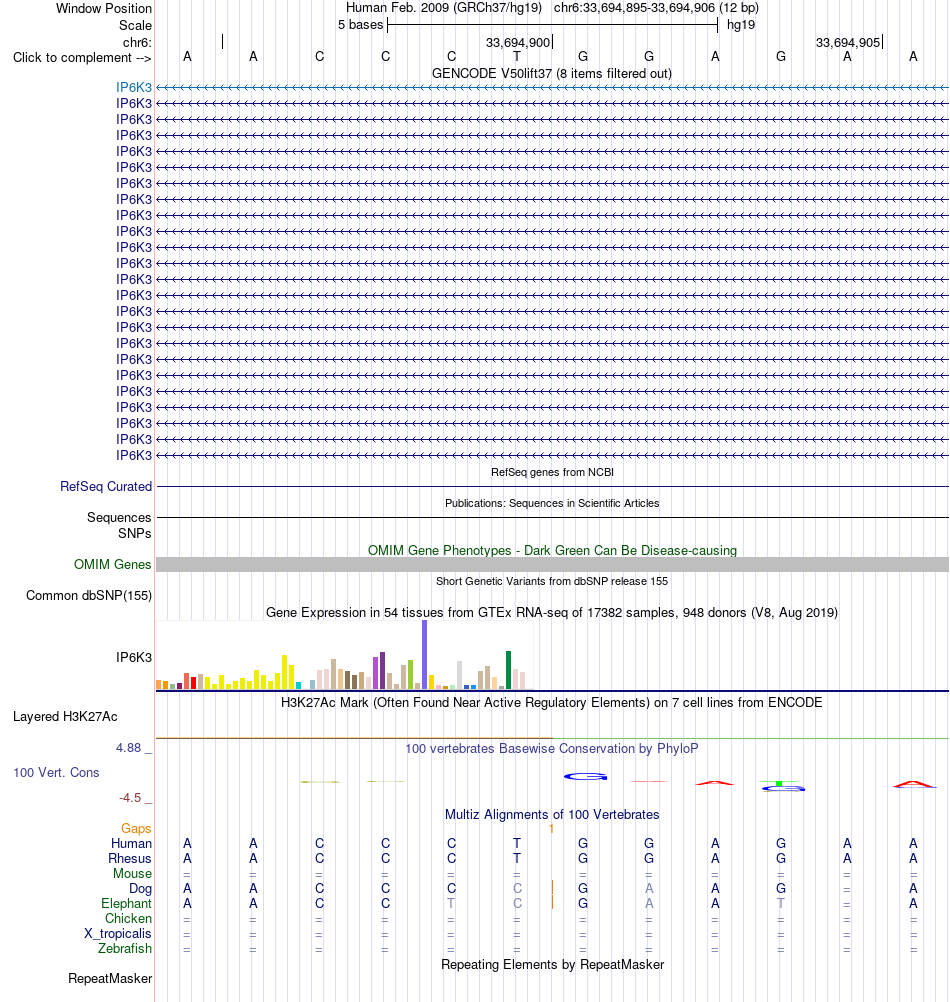Select the 'X_tropicalis' alignment row label
The height and width of the screenshot is (1002, 950).
(x=118, y=934)
